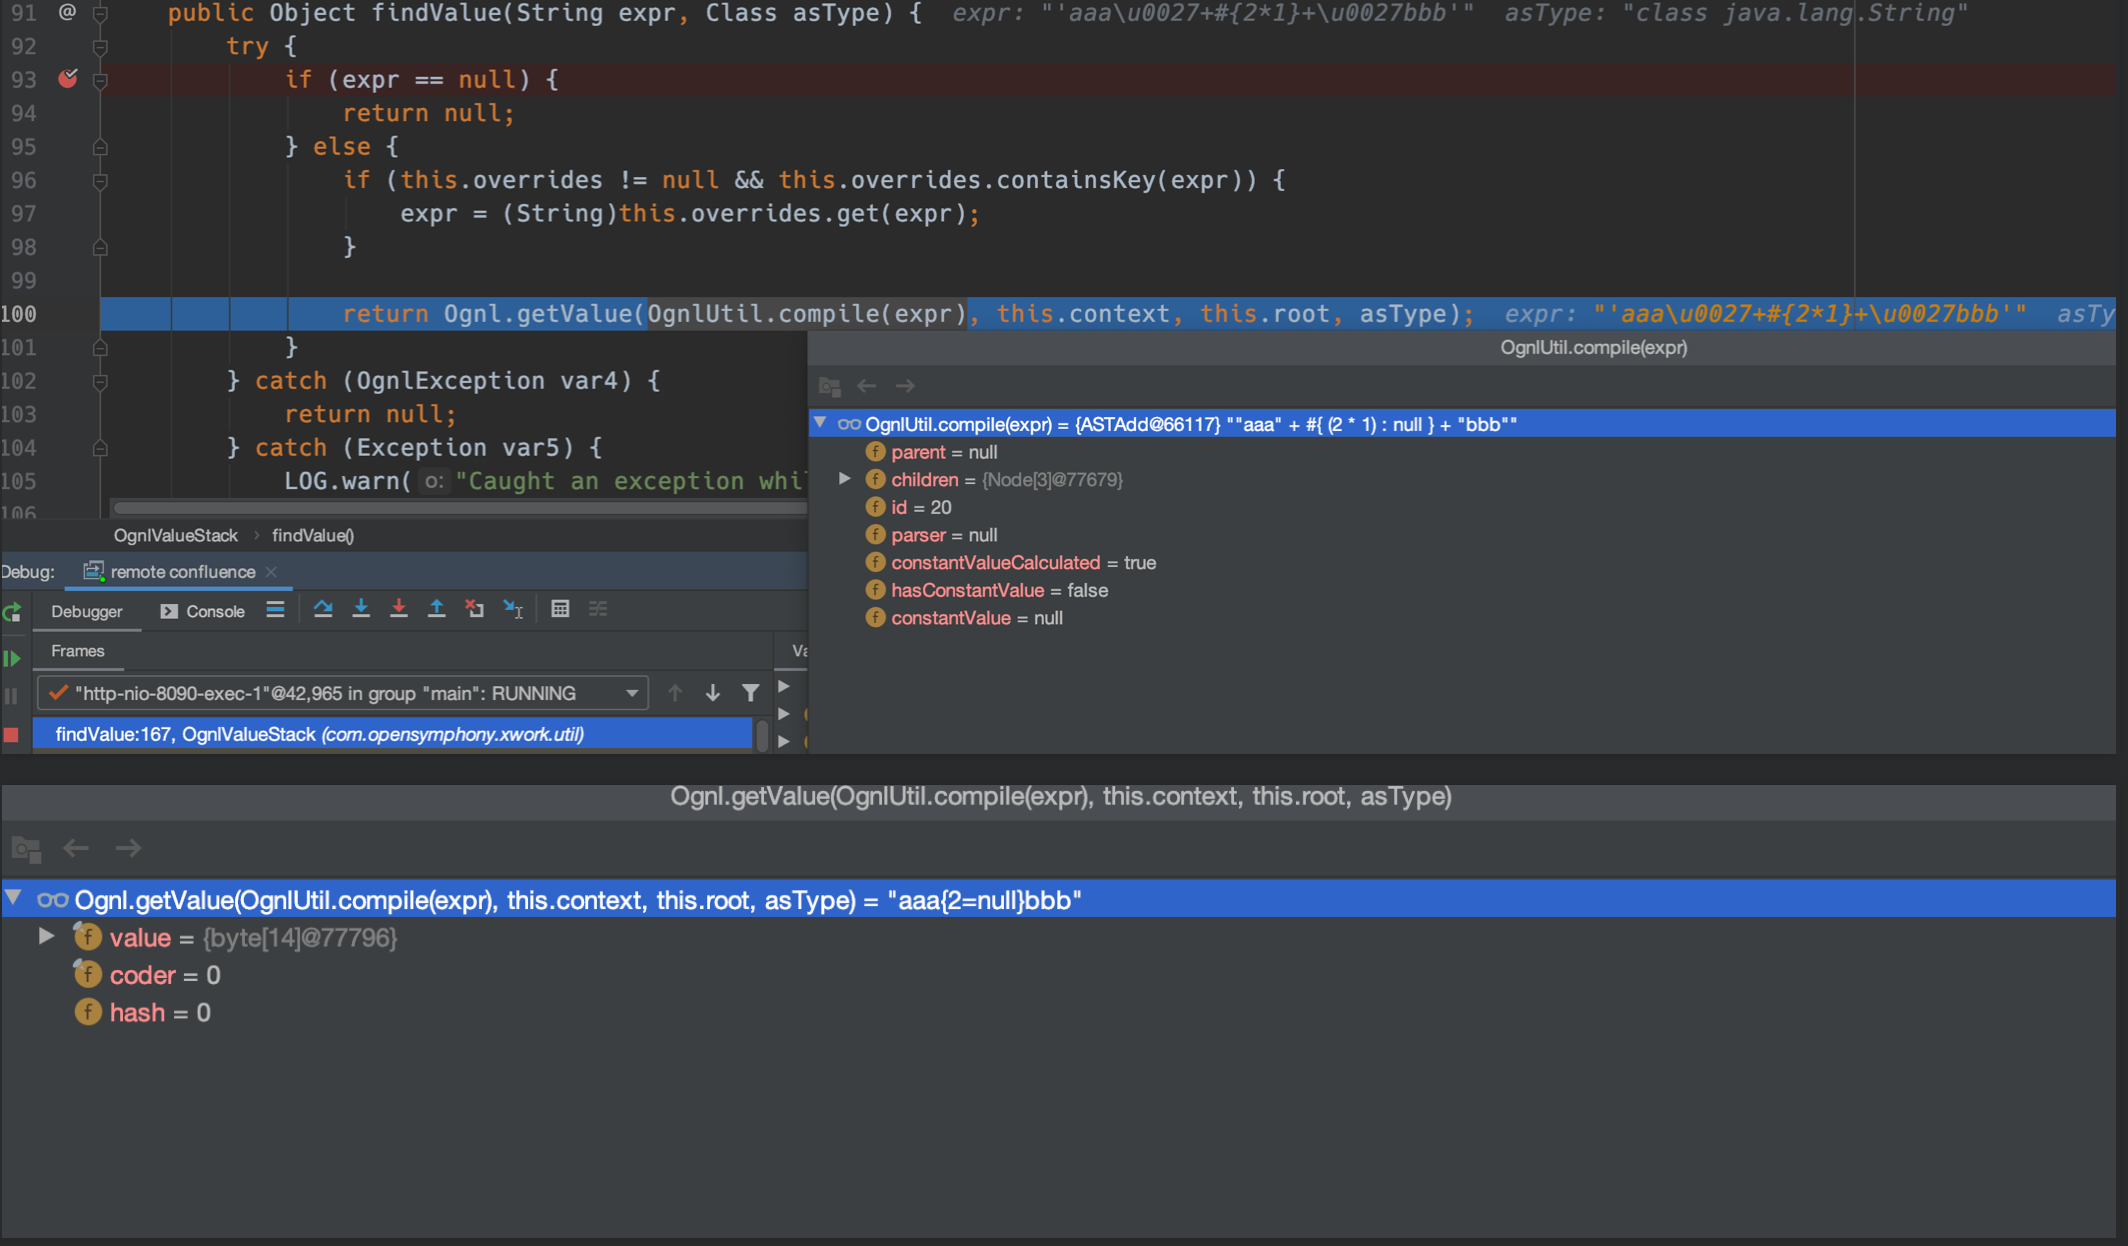Collapse the OgnlUtil.compile(expr) result node
Screen dimensions: 2128x1246
point(820,423)
